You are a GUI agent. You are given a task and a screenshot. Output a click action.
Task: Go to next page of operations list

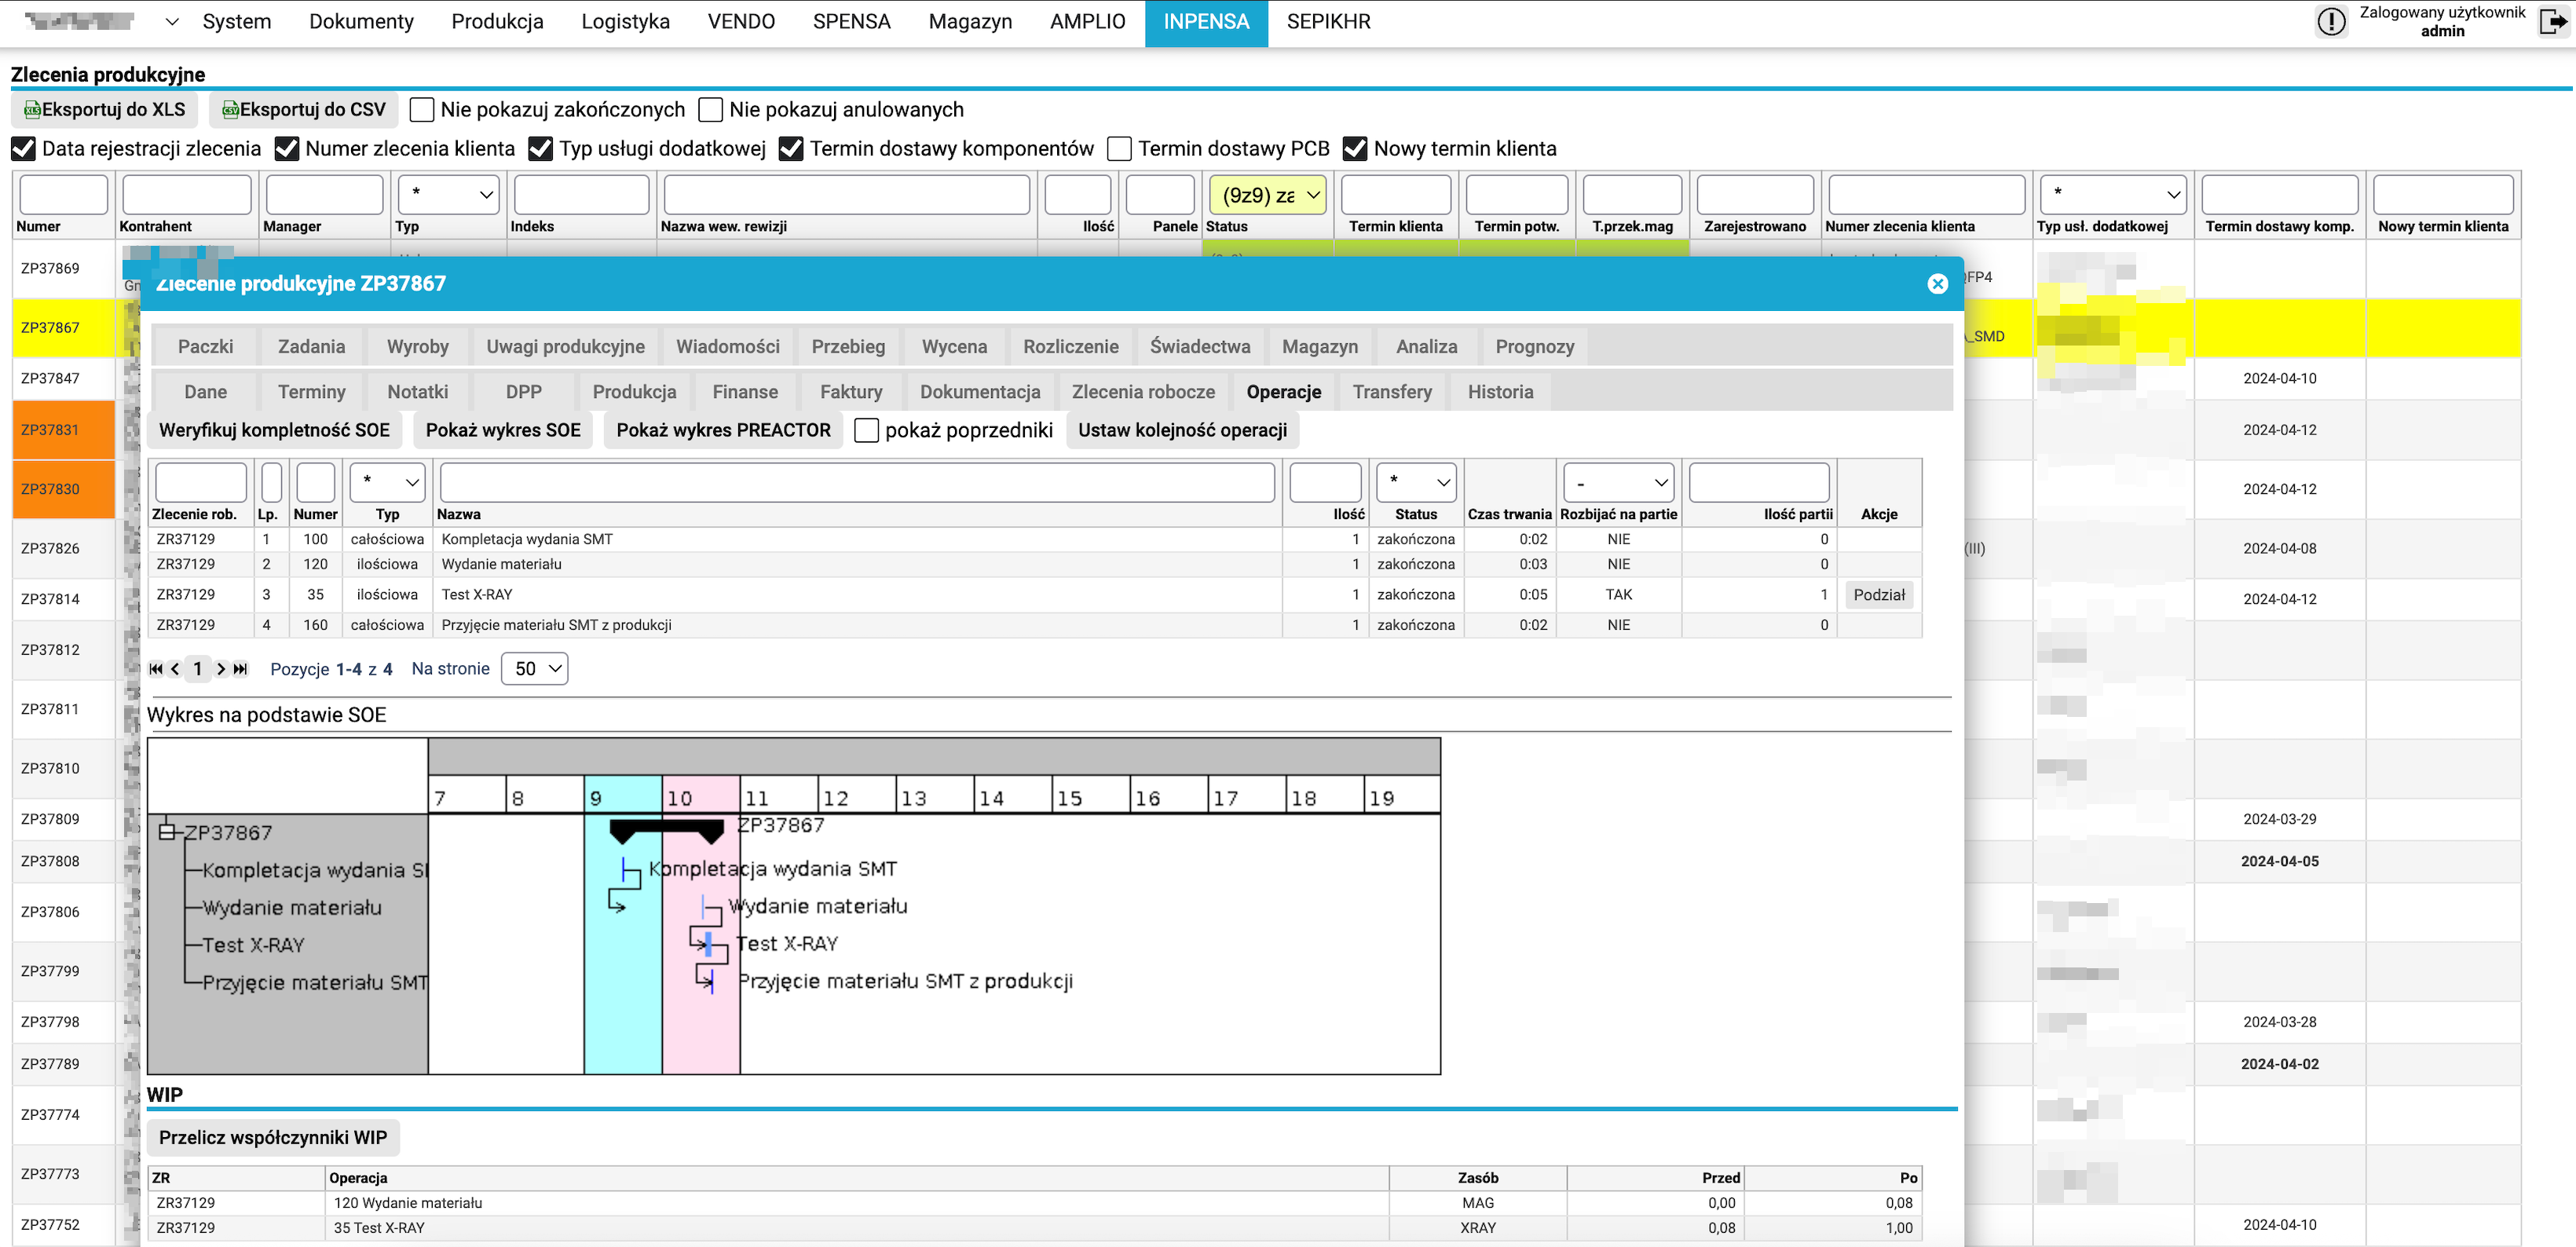(221, 669)
